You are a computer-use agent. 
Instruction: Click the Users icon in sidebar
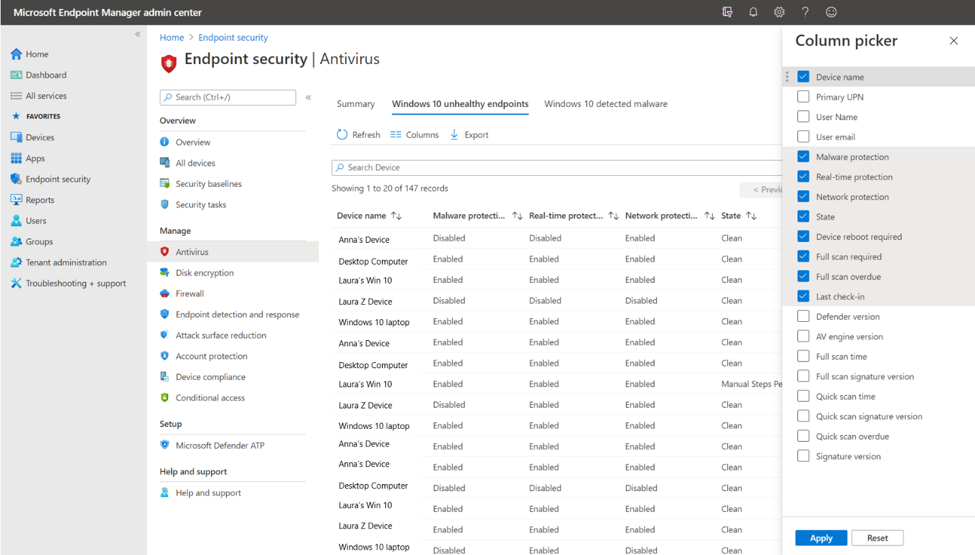tap(16, 221)
